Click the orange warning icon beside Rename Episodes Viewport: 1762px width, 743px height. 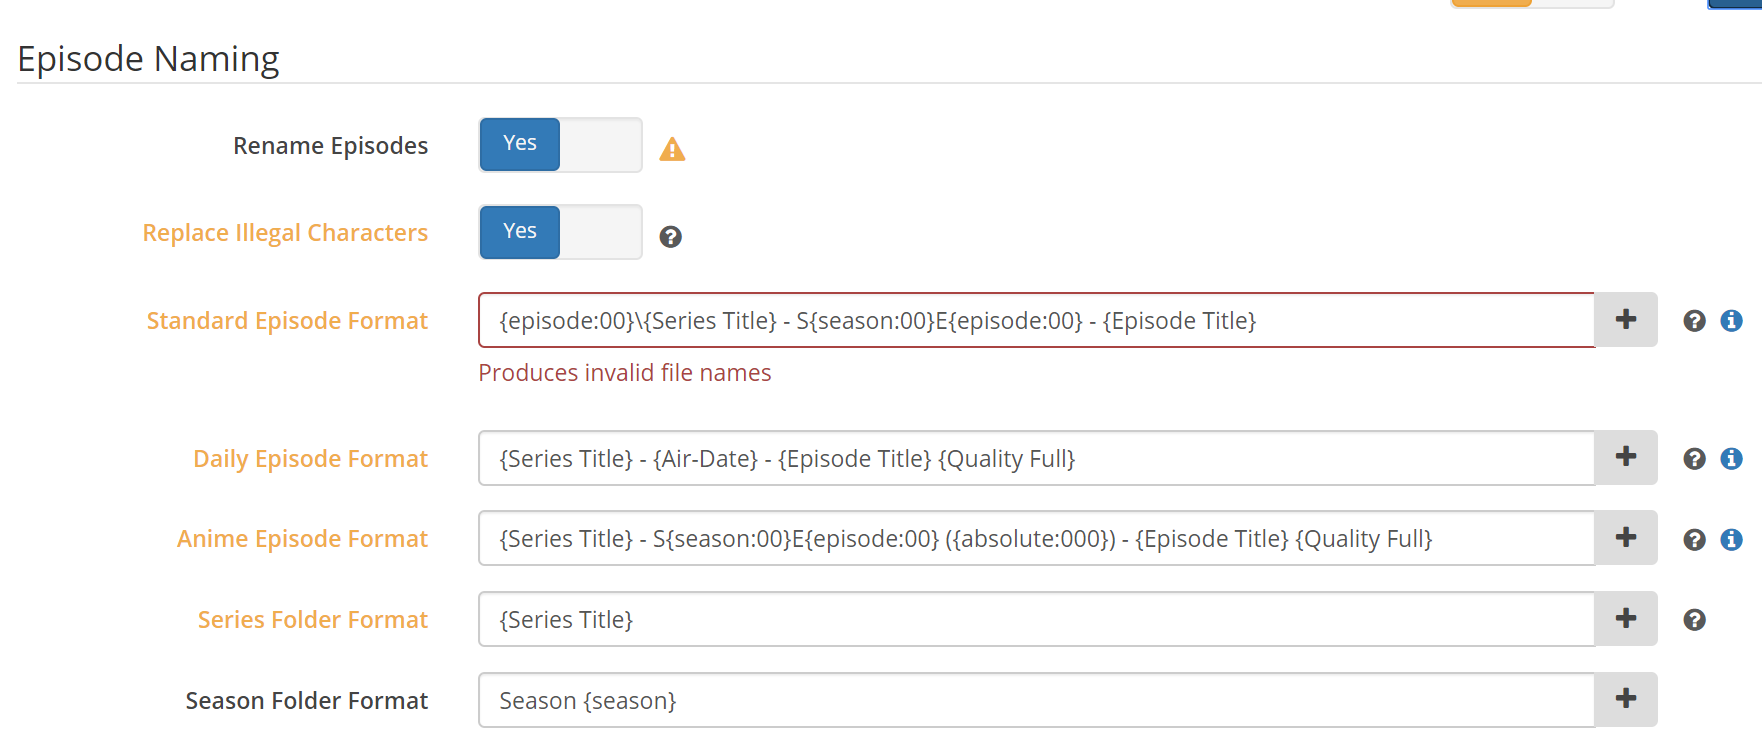672,150
